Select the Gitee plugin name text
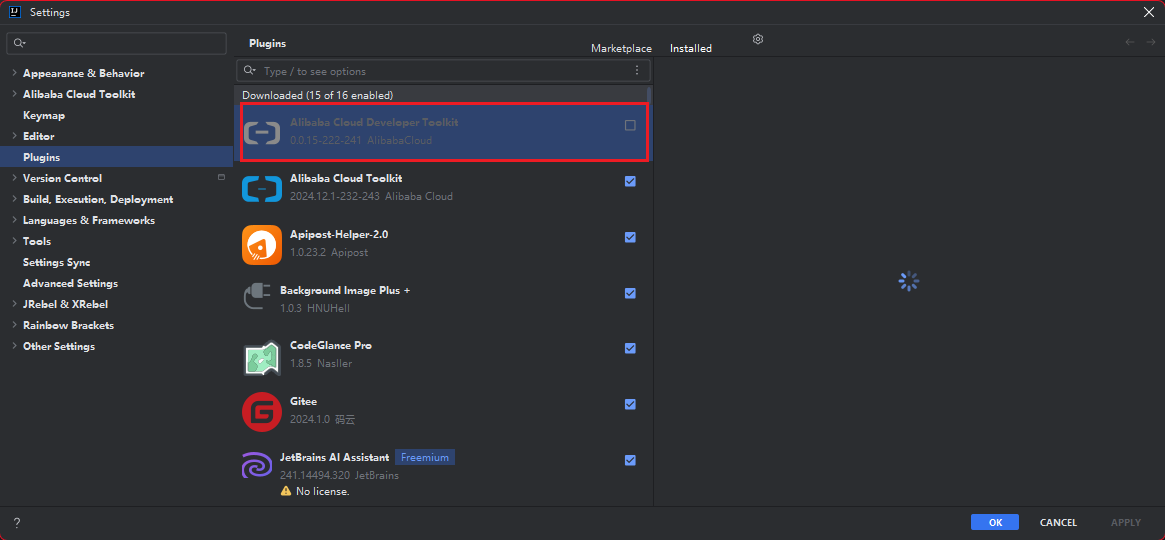The height and width of the screenshot is (540, 1165). coord(304,401)
